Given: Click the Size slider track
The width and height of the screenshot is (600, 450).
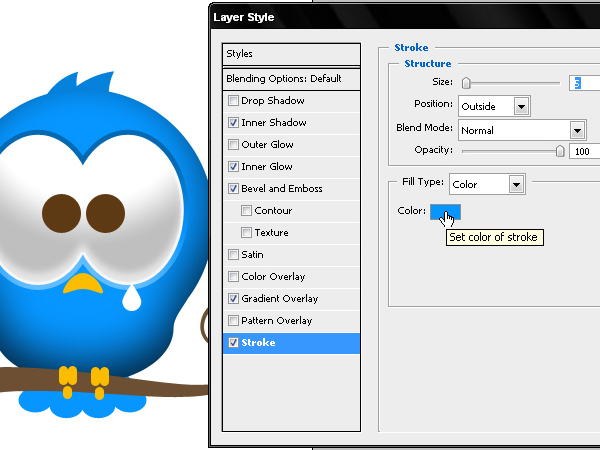Looking at the screenshot, I should point(511,83).
